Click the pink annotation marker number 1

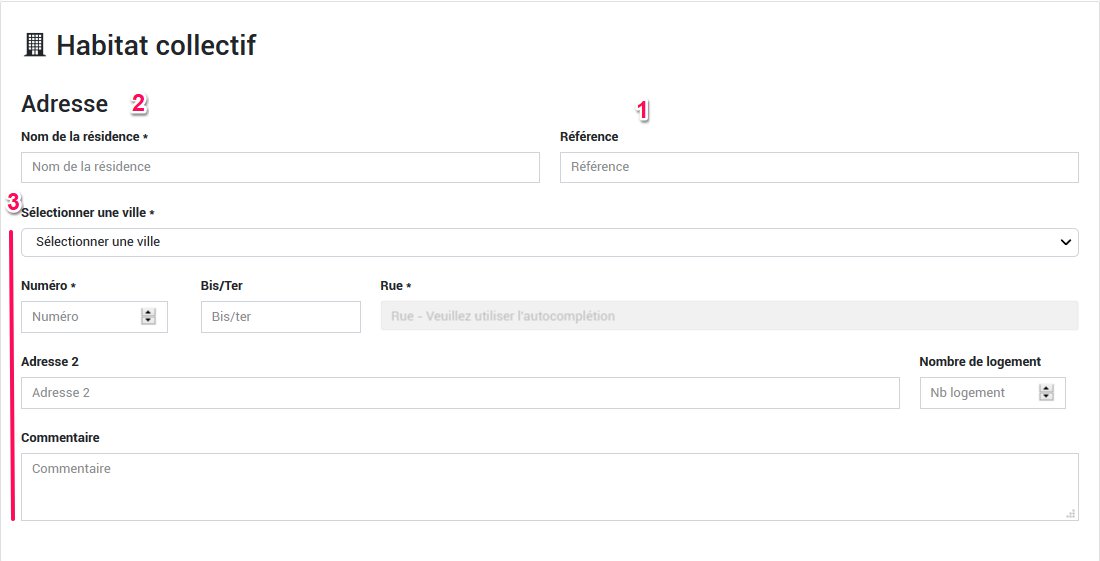pyautogui.click(x=643, y=110)
